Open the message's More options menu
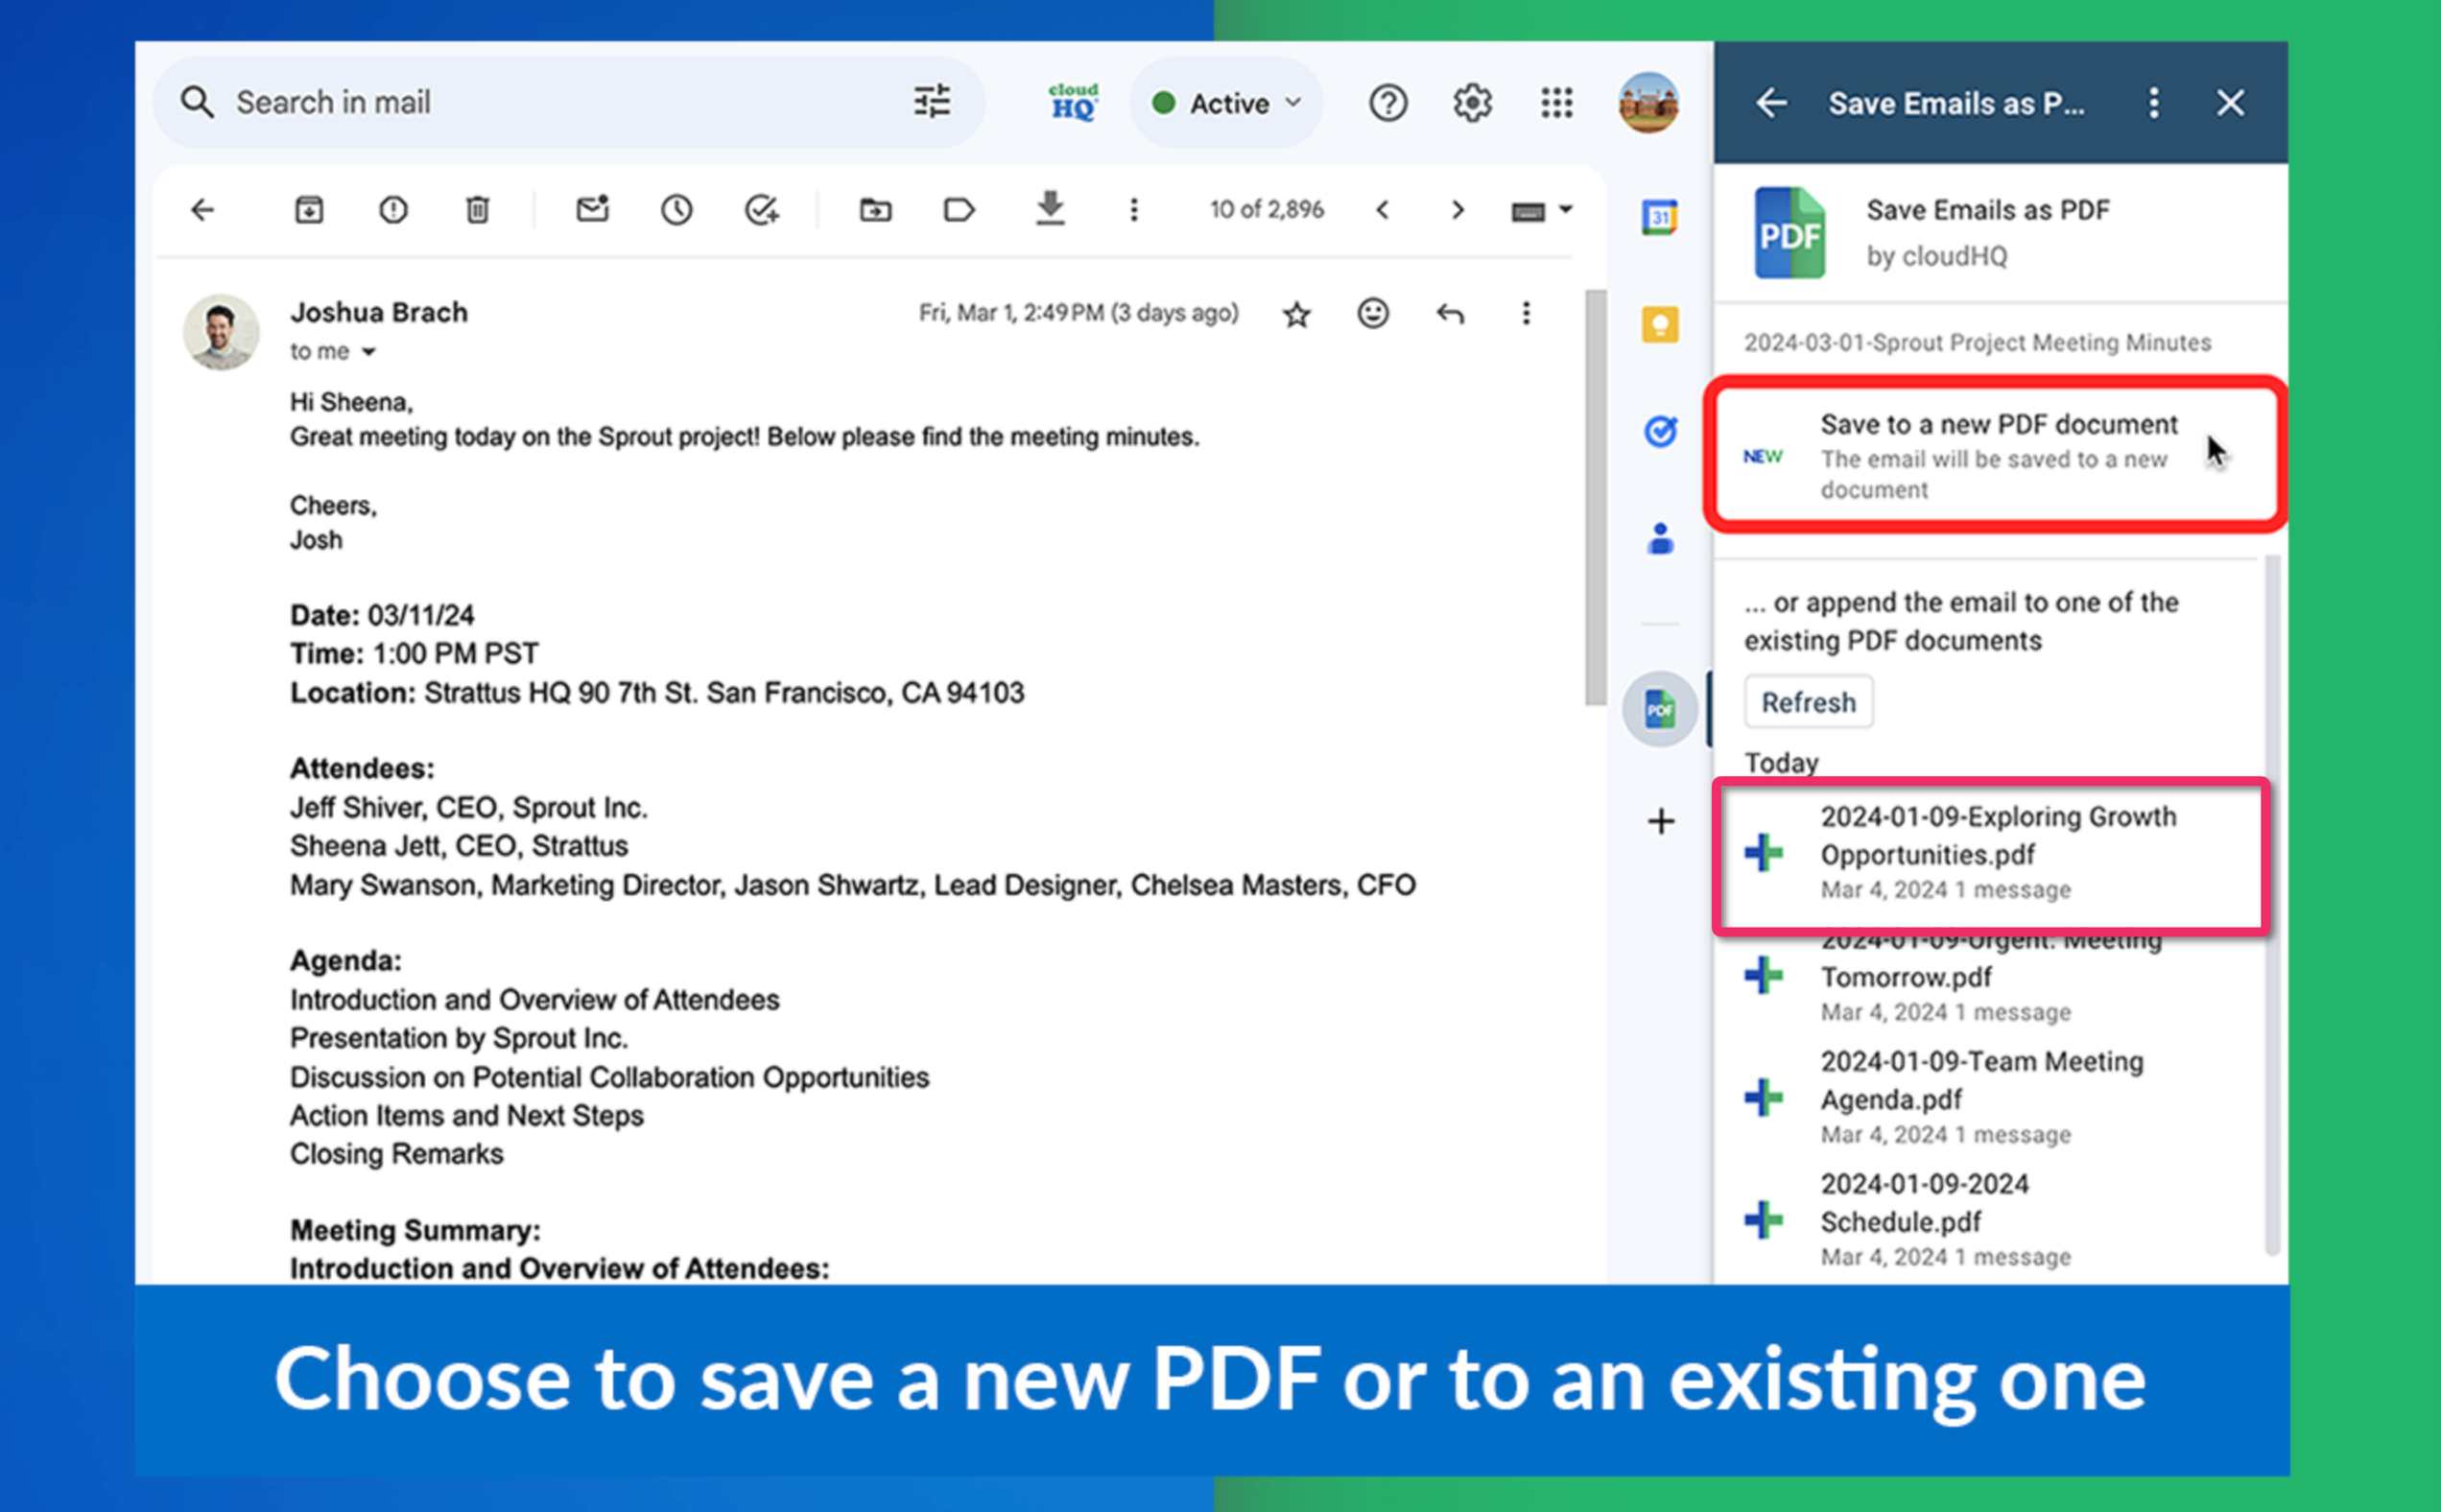Screen dimensions: 2441x1512 tap(1526, 314)
